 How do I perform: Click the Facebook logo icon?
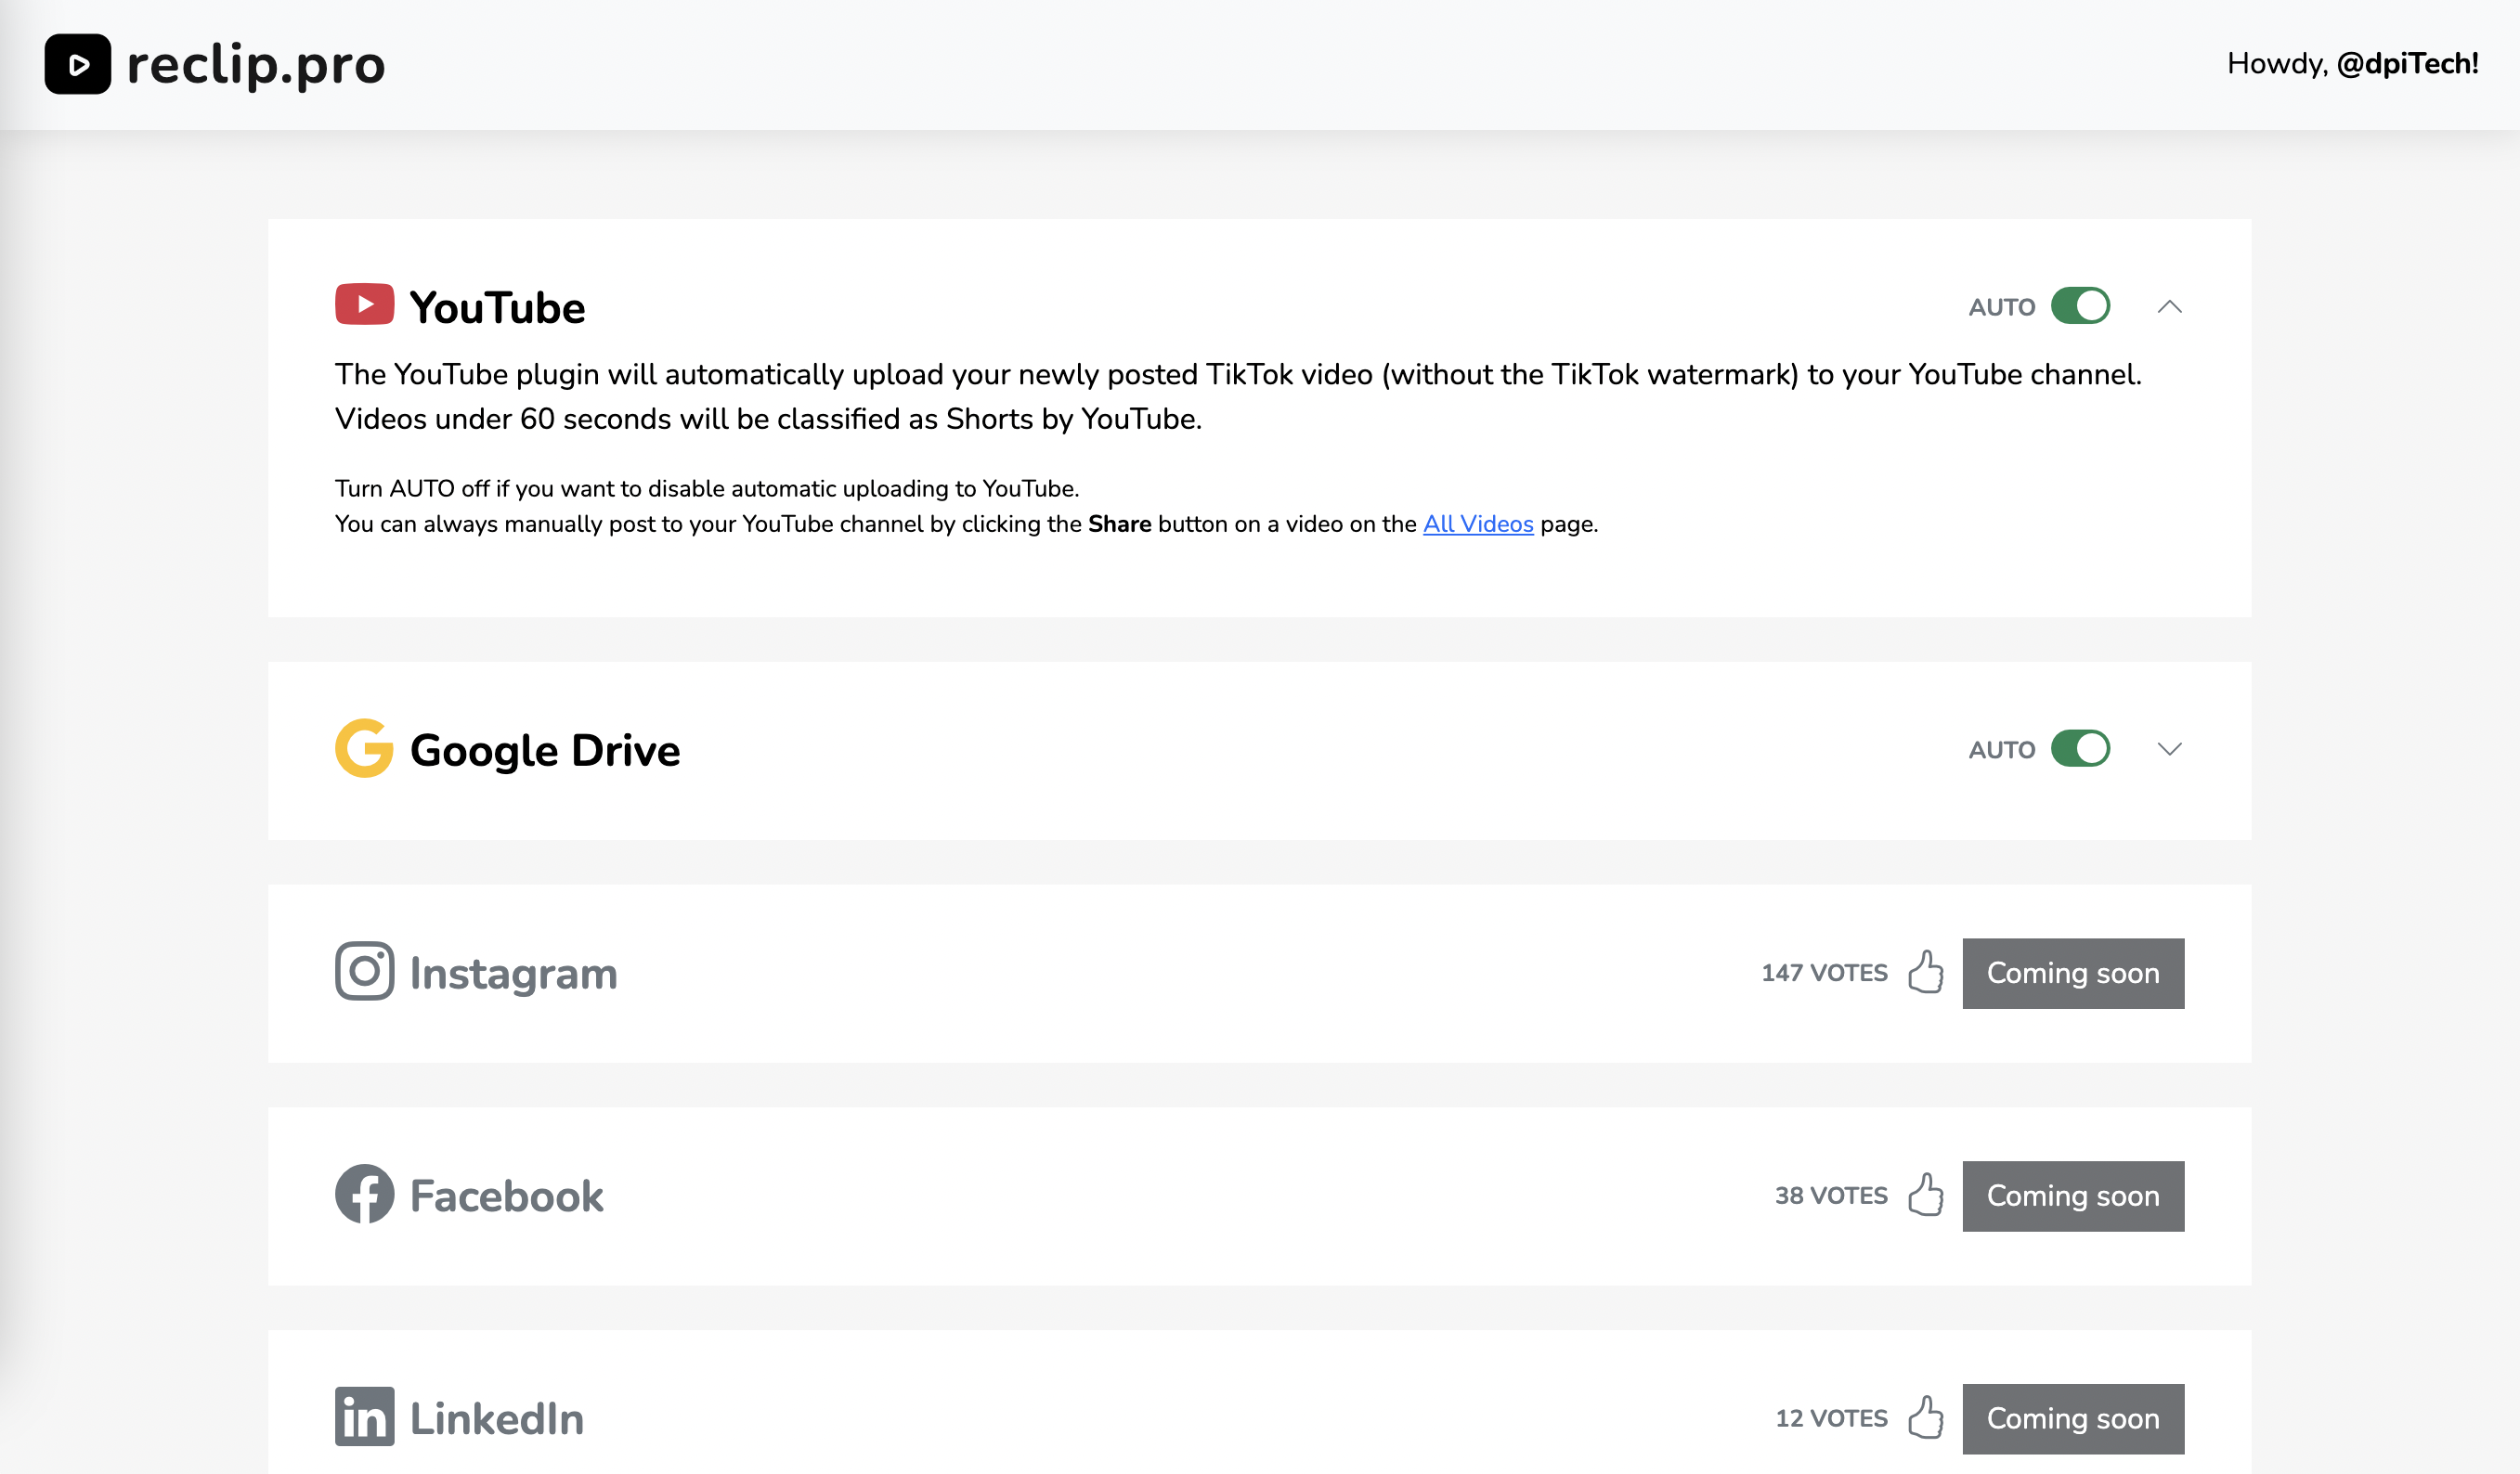[x=364, y=1194]
